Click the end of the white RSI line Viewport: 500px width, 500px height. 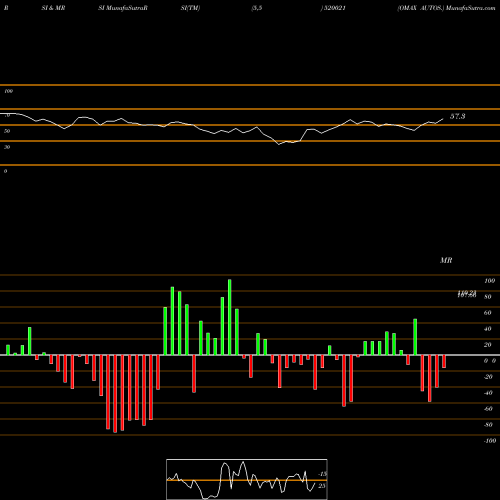443,119
